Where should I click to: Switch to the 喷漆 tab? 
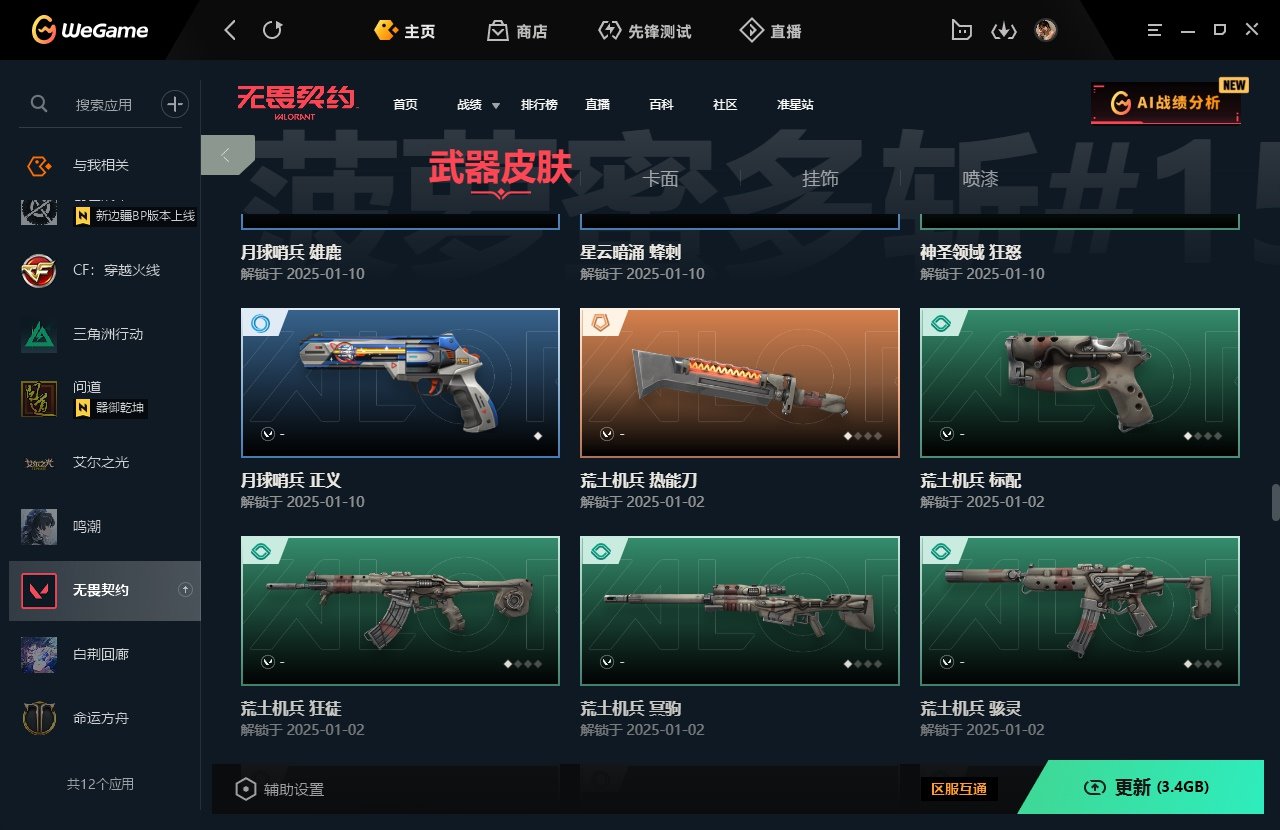(980, 179)
